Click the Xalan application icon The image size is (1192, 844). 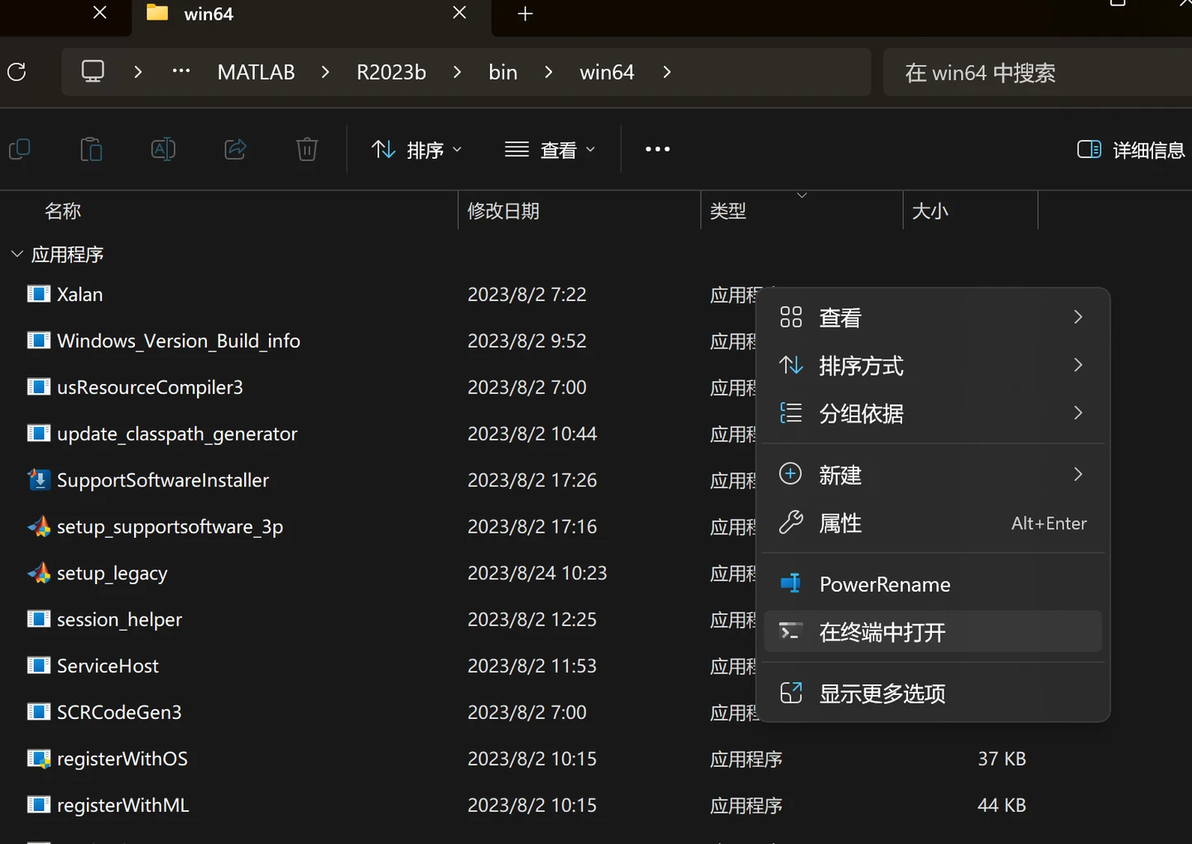(x=39, y=294)
